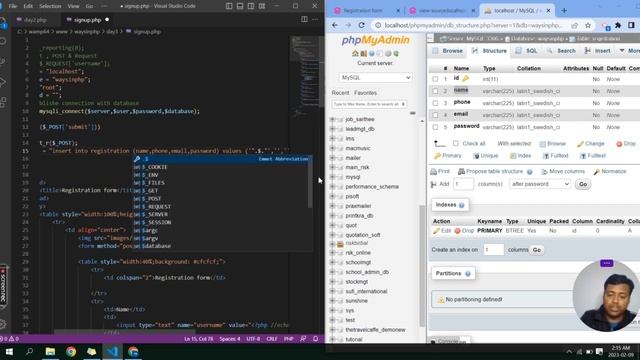640x360 pixels.
Task: Tick the Check all checkbox
Action: pos(456,143)
